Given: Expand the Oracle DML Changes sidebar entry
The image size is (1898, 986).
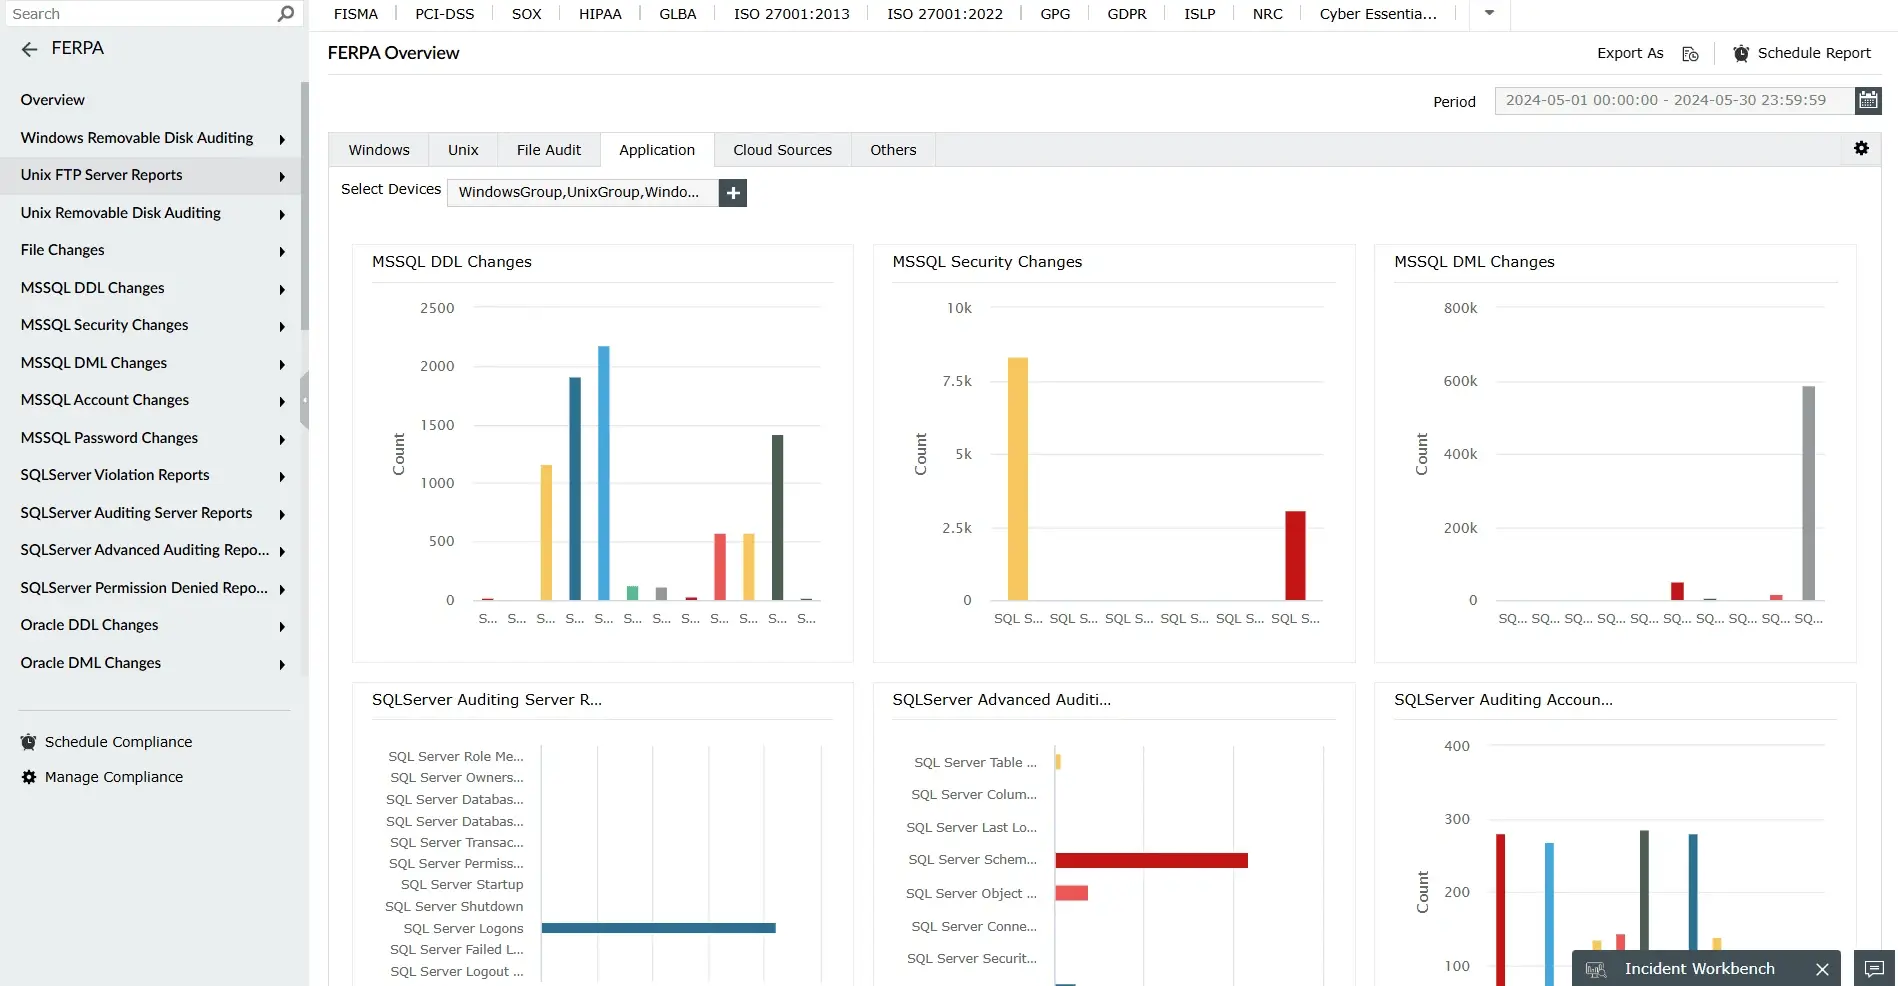Looking at the screenshot, I should (281, 664).
